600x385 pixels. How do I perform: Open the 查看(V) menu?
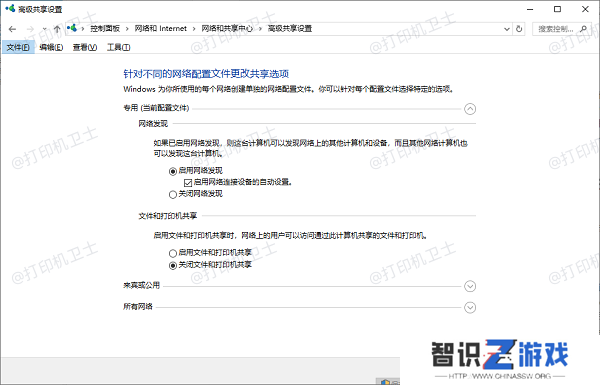(x=85, y=47)
